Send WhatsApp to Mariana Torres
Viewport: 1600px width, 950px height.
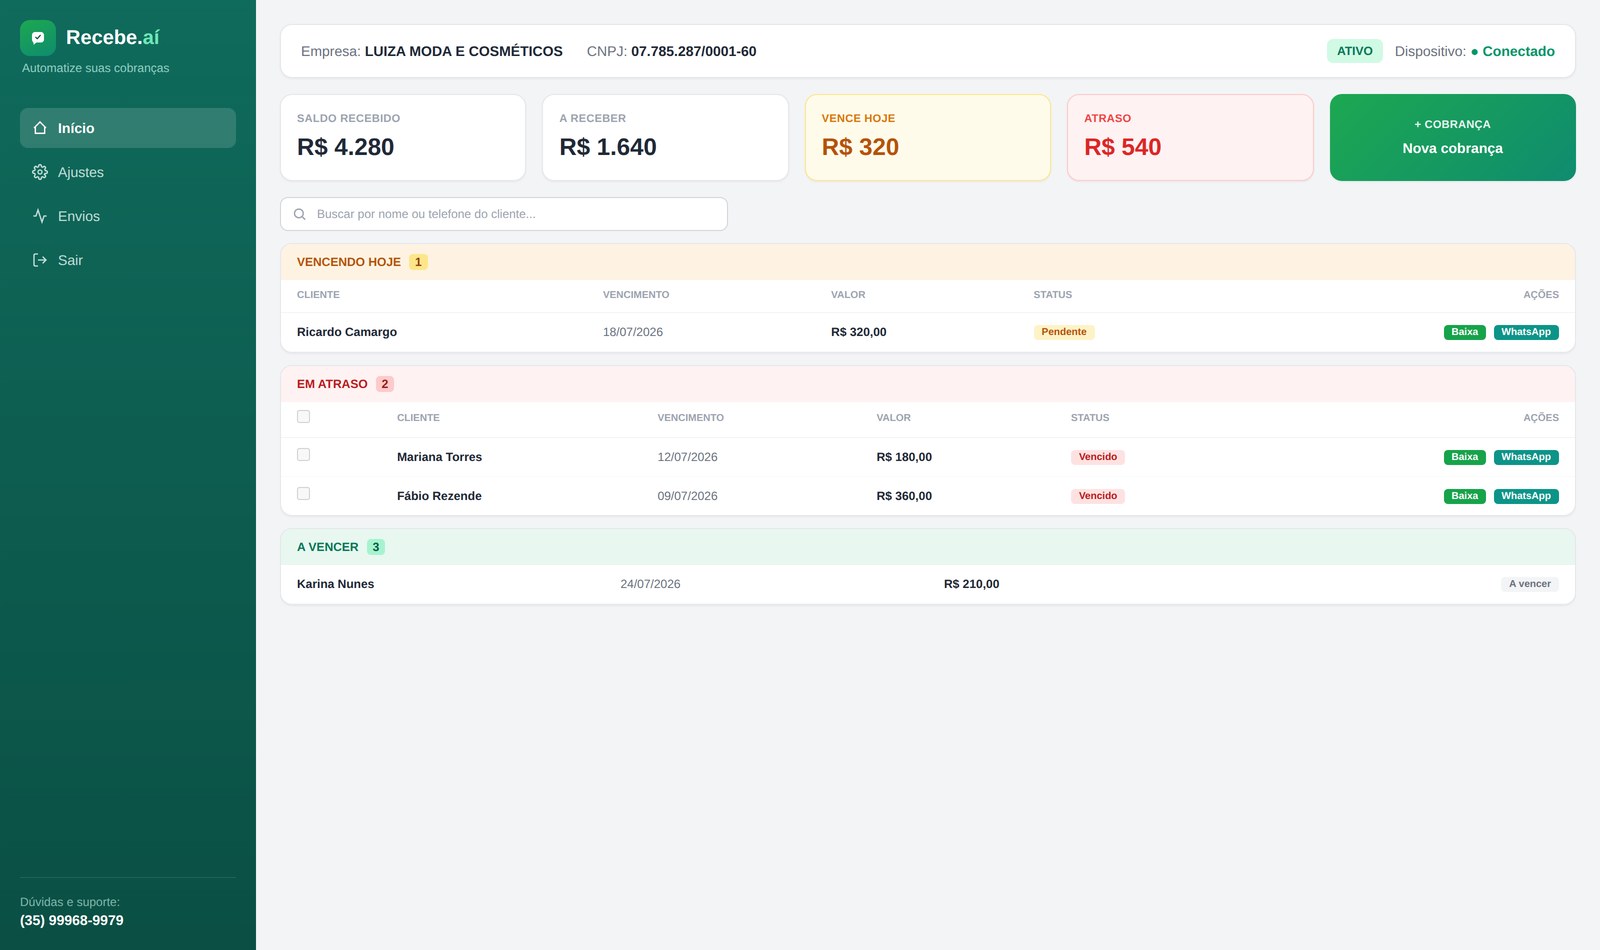pos(1526,457)
